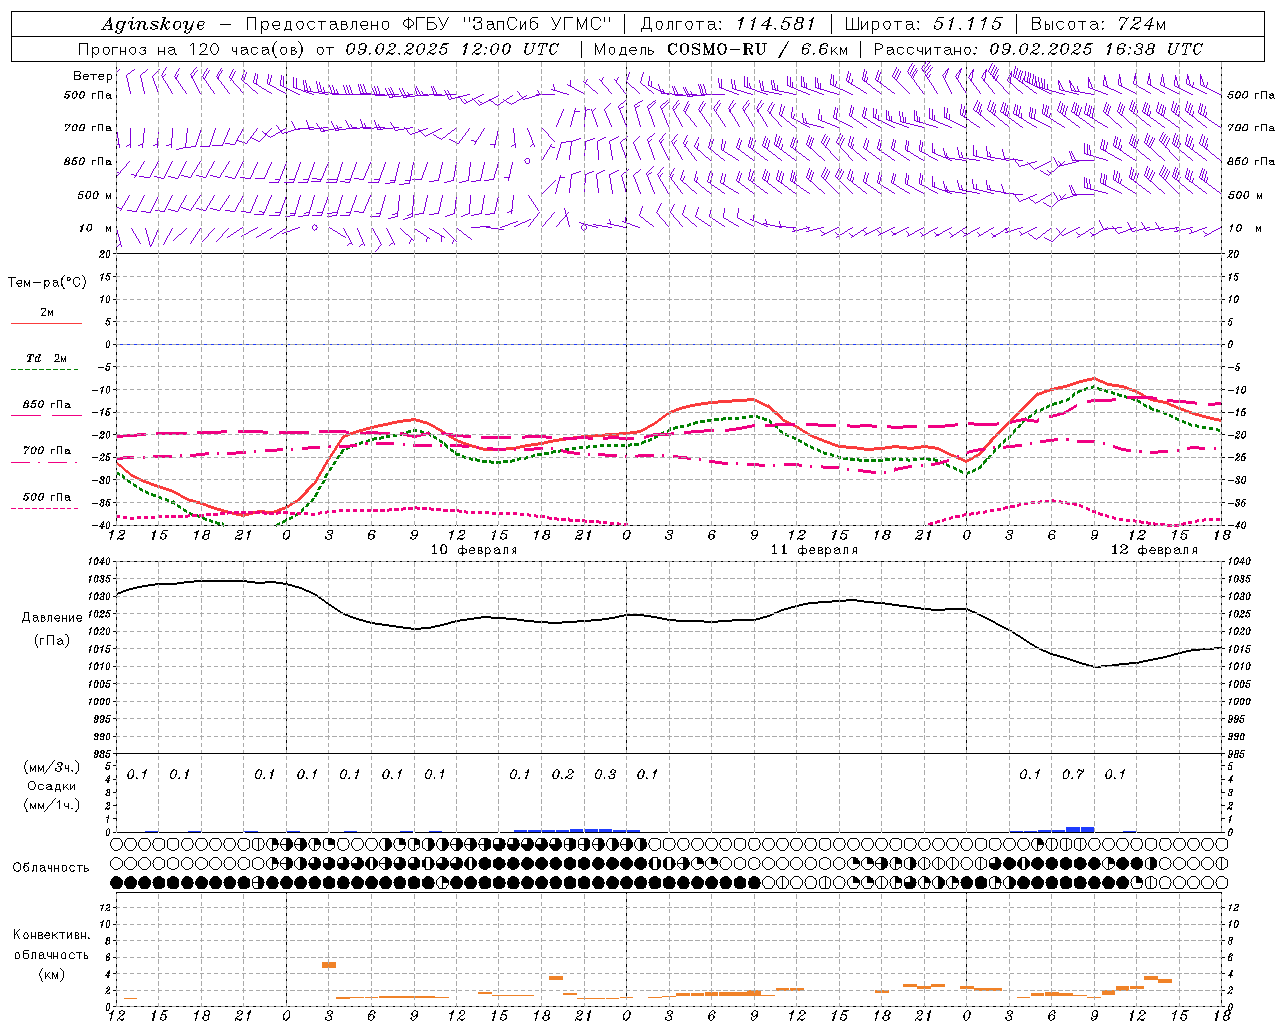Click the precipitation value 0.3

coord(605,774)
